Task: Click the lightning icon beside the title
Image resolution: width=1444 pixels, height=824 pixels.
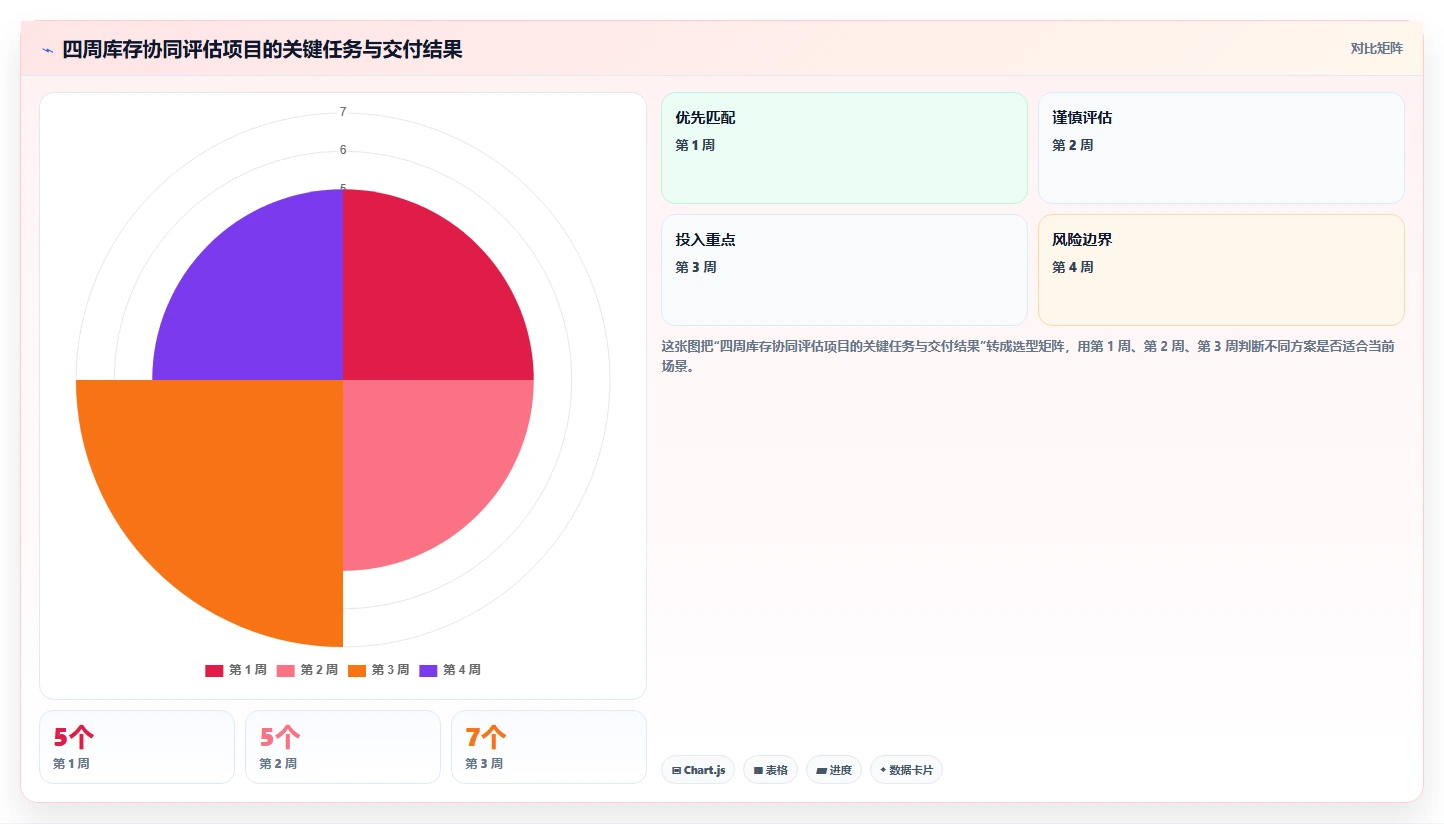Action: point(47,50)
